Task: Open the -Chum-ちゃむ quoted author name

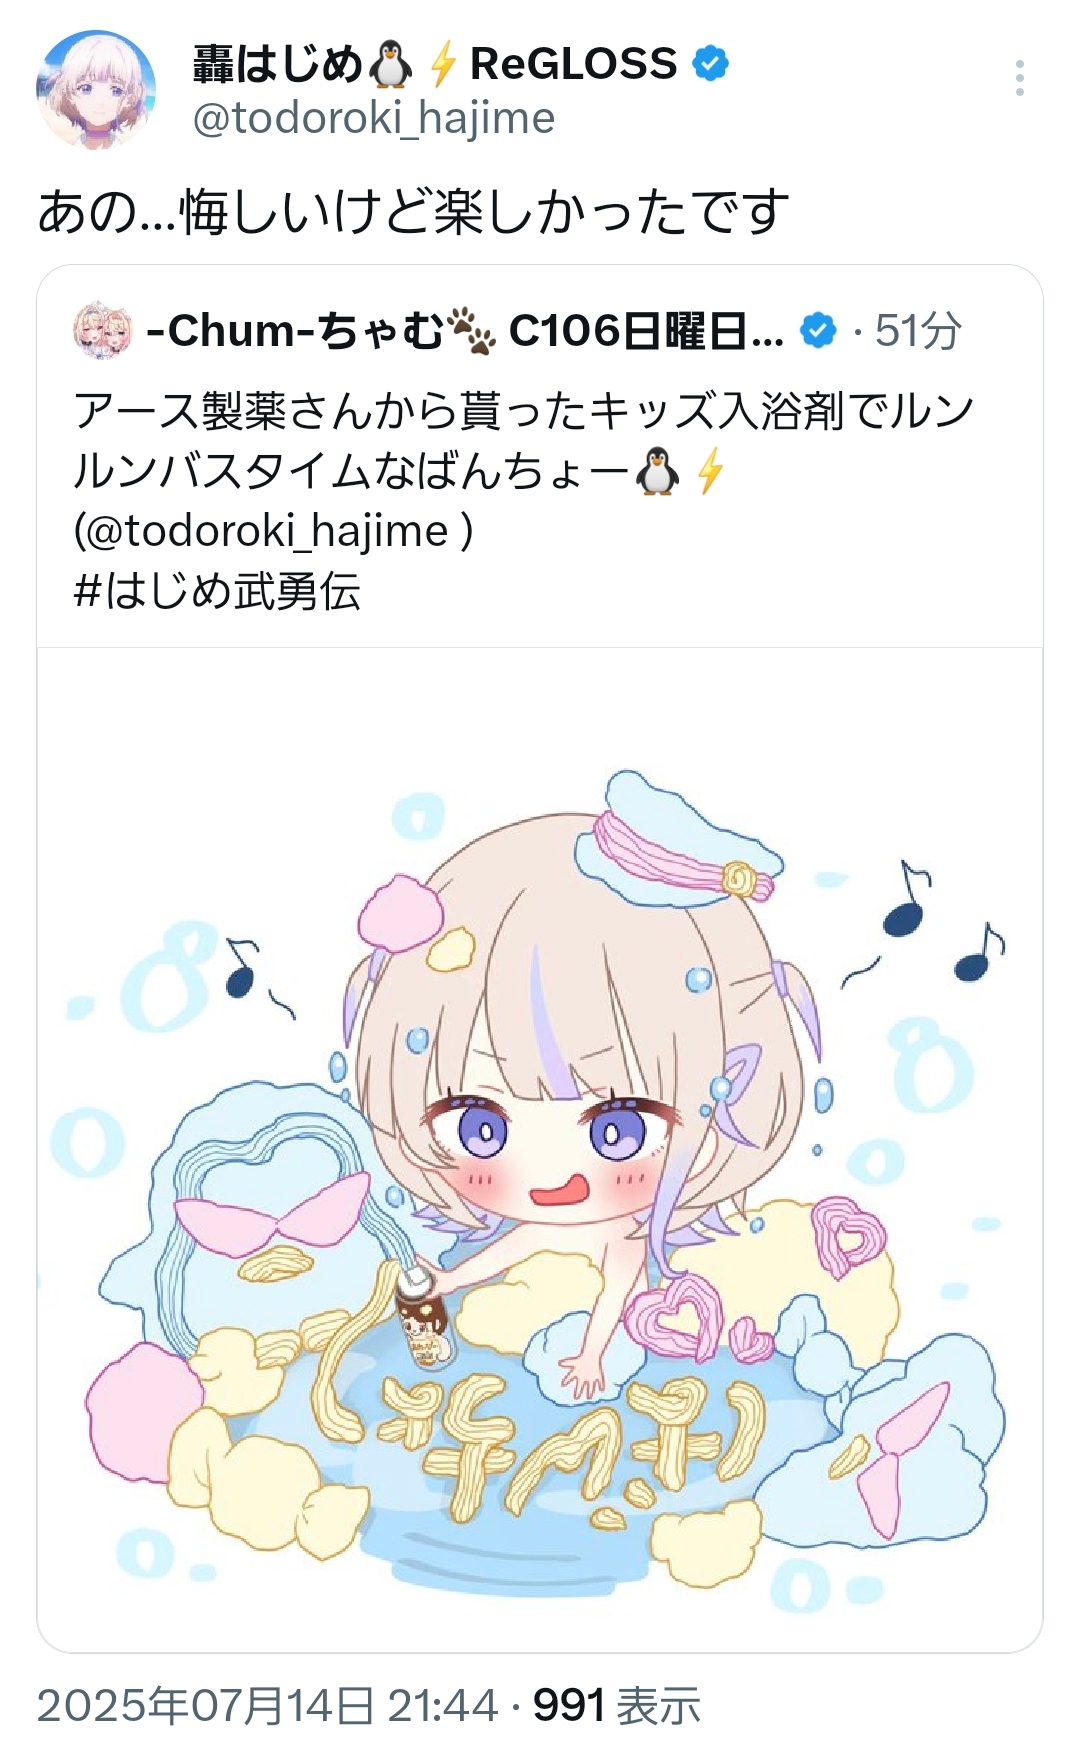Action: point(295,331)
